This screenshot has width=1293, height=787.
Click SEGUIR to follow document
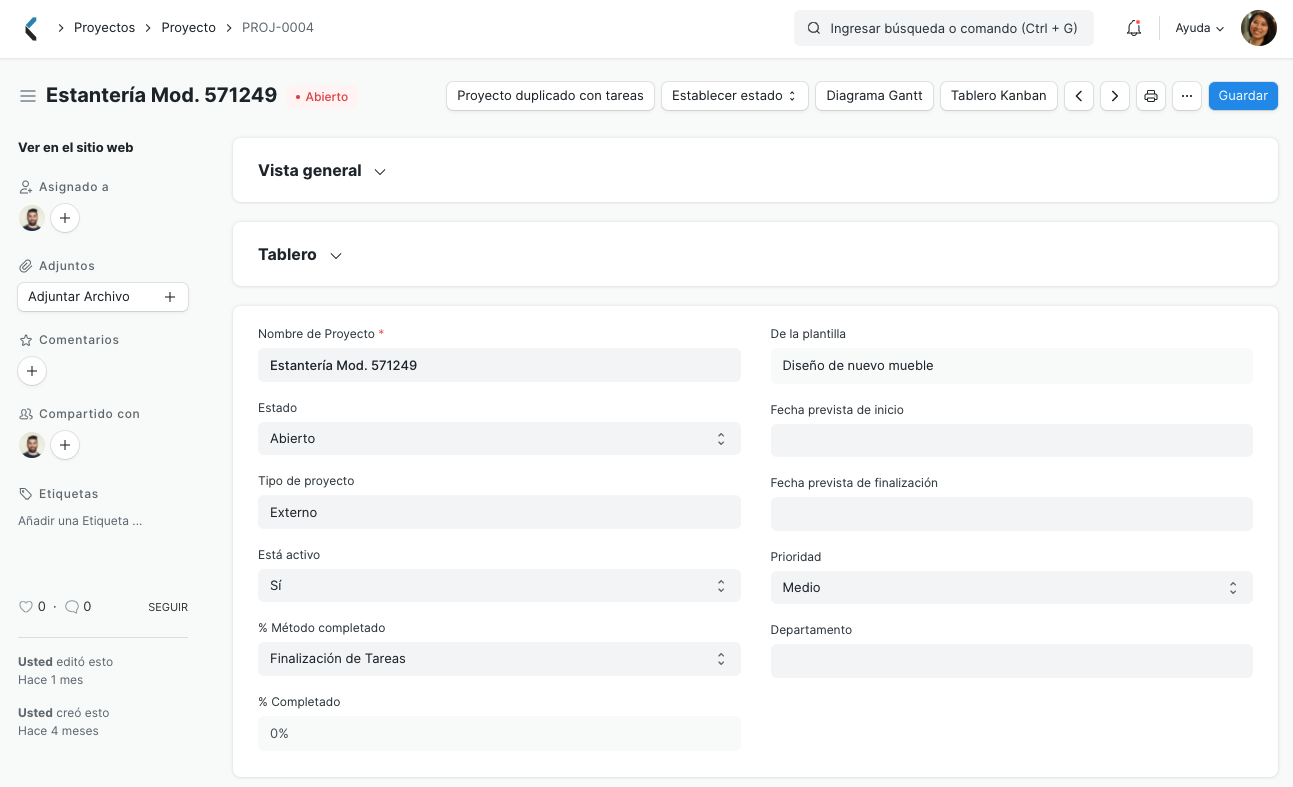[x=168, y=607]
